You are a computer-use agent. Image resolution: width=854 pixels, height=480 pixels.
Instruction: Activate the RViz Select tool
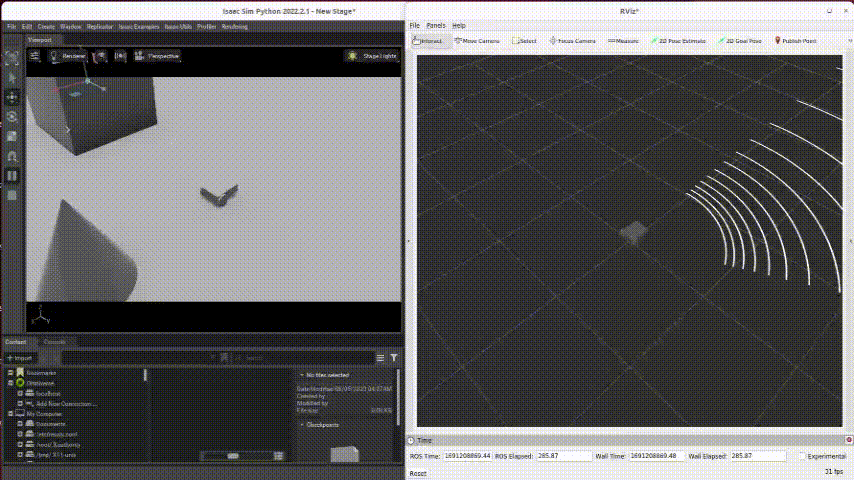click(x=524, y=41)
